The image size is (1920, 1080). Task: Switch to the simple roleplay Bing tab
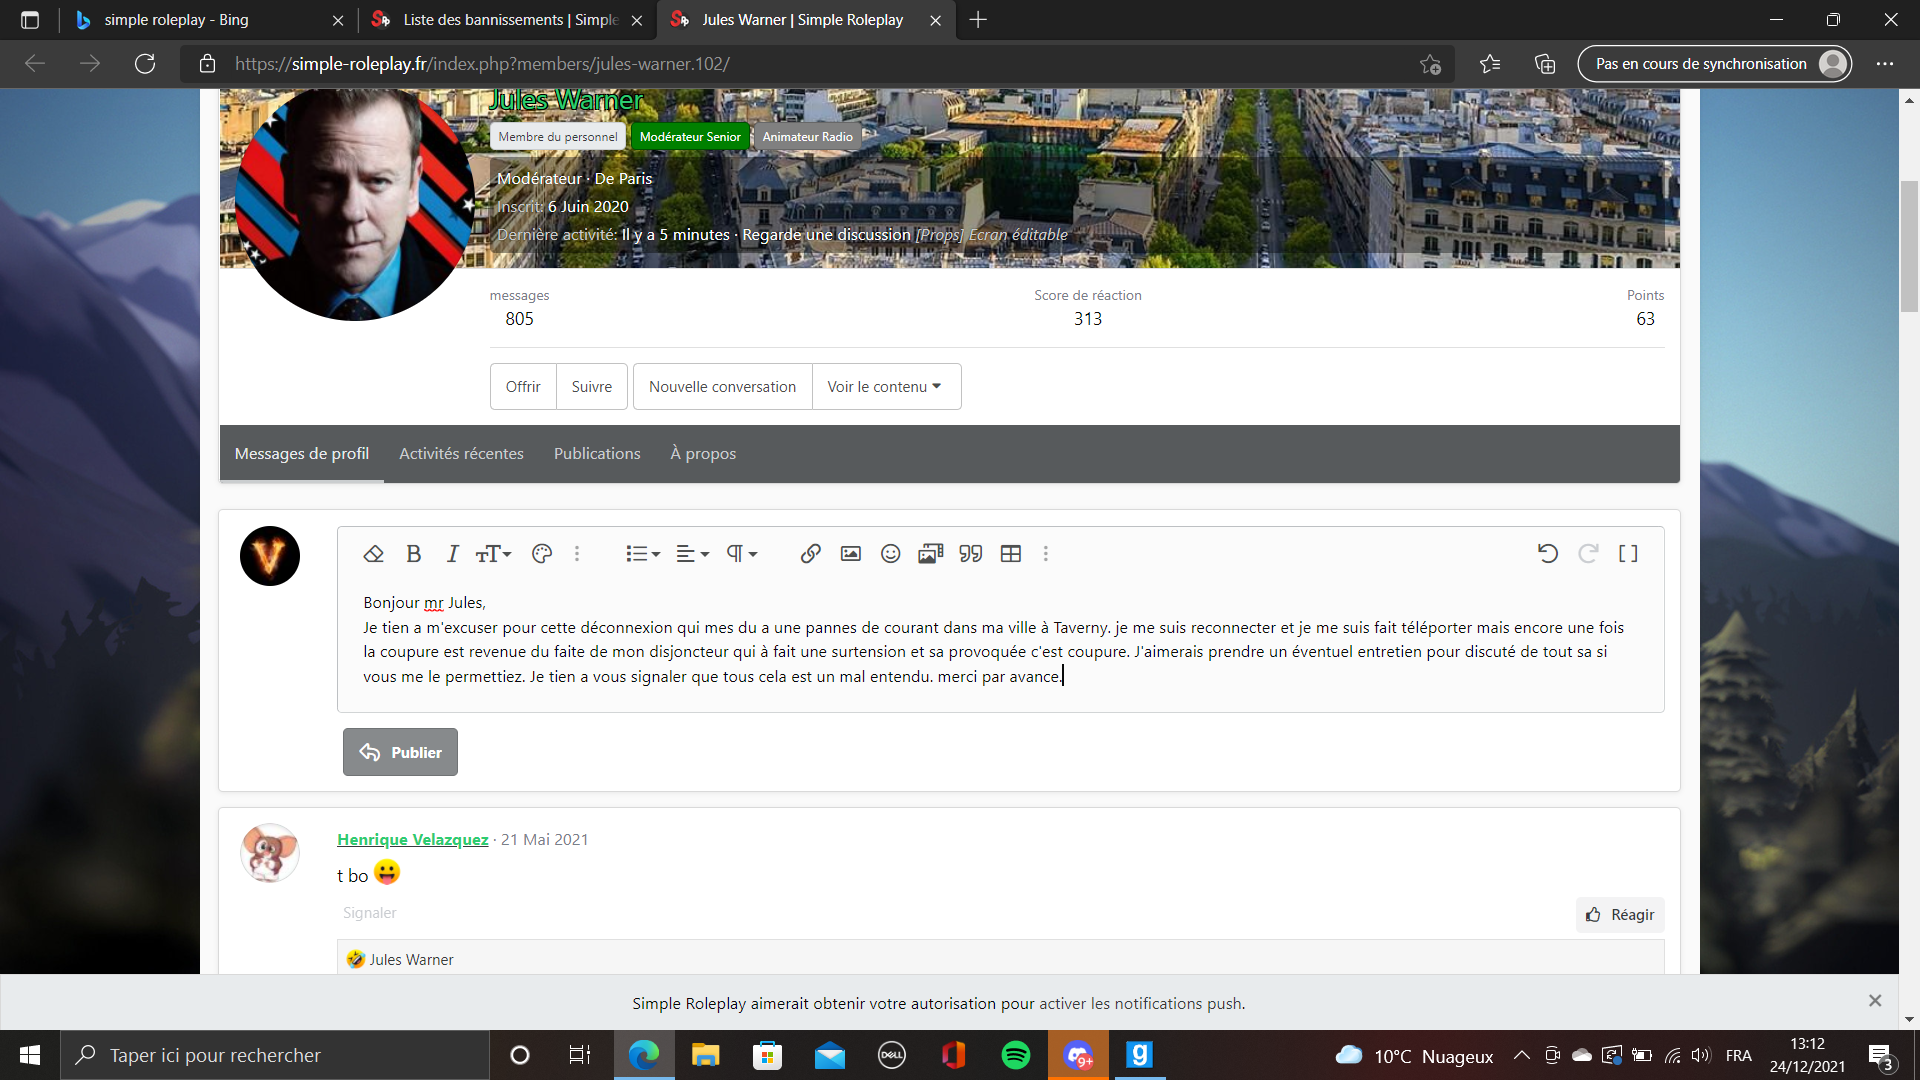(209, 20)
